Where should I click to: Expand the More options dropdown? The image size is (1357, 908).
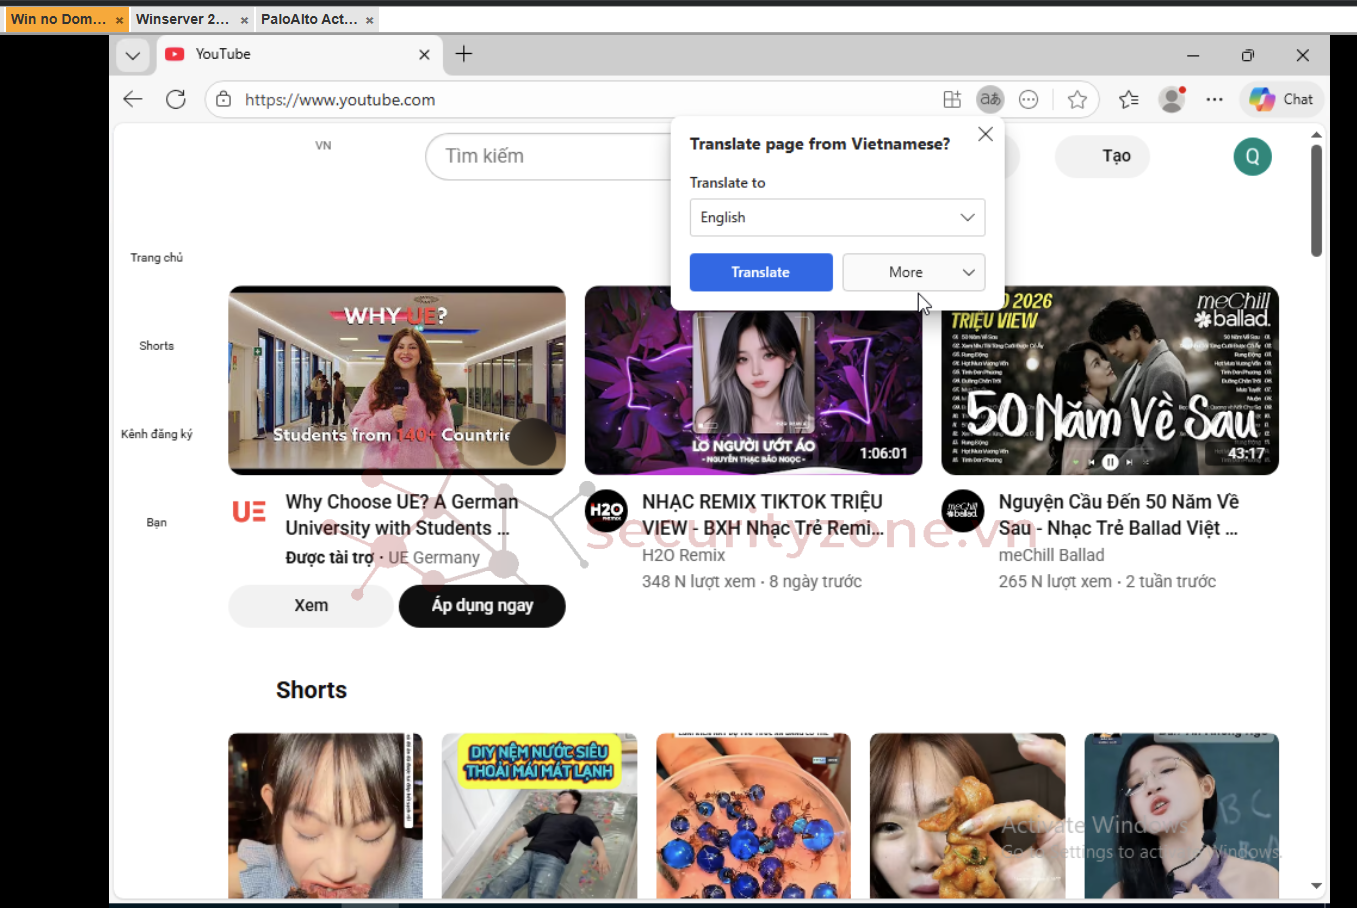913,272
